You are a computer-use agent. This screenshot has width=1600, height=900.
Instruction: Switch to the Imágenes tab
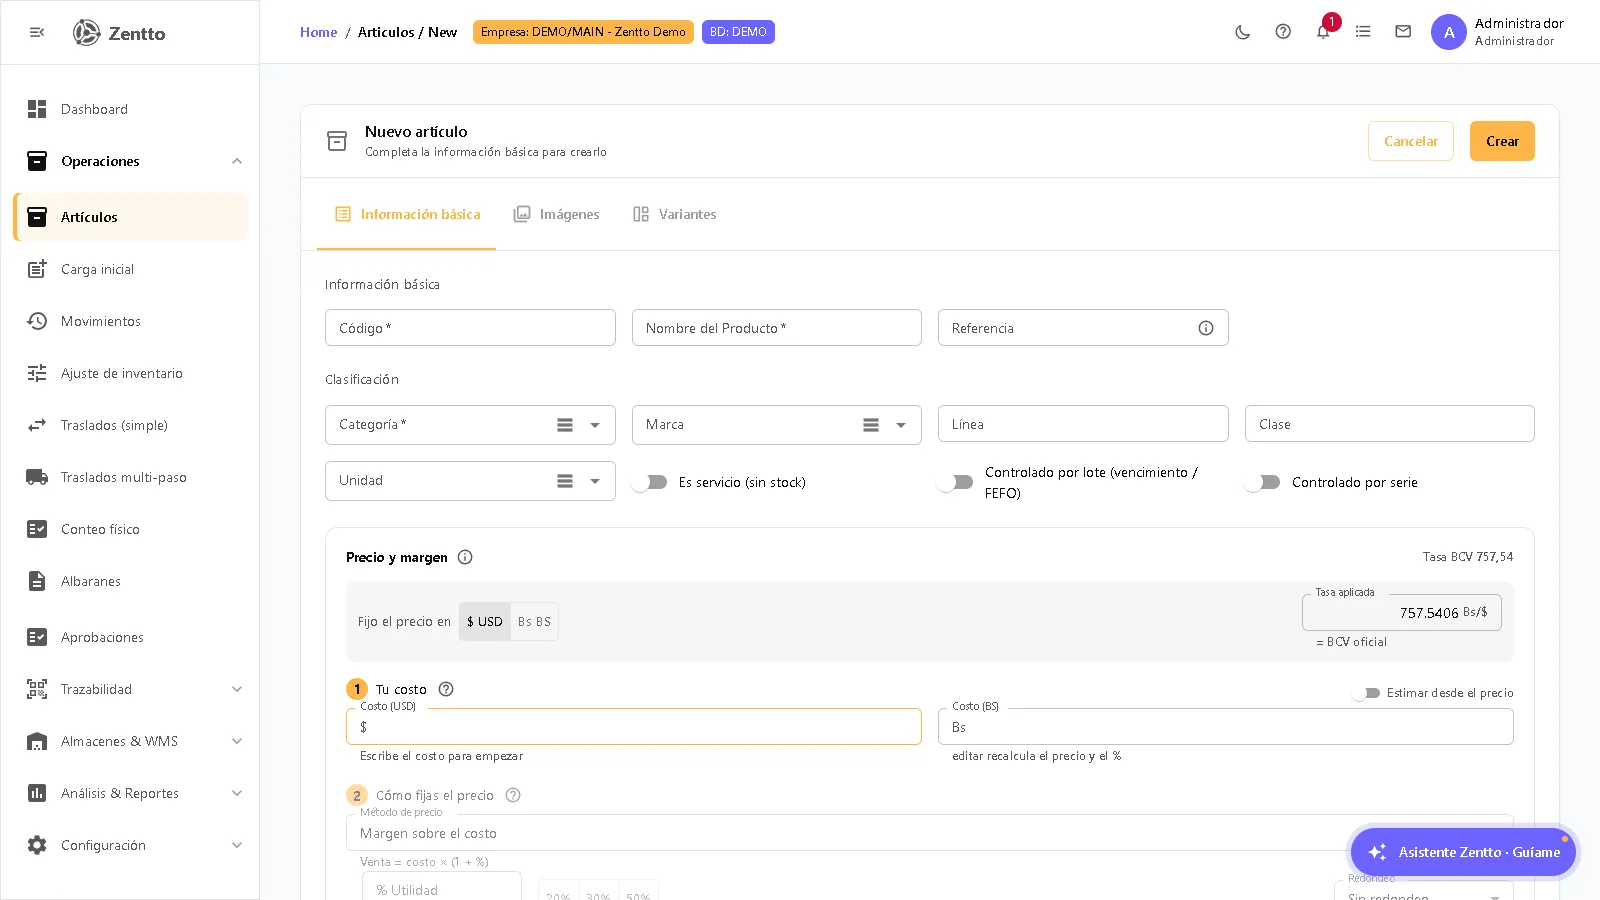coord(556,214)
